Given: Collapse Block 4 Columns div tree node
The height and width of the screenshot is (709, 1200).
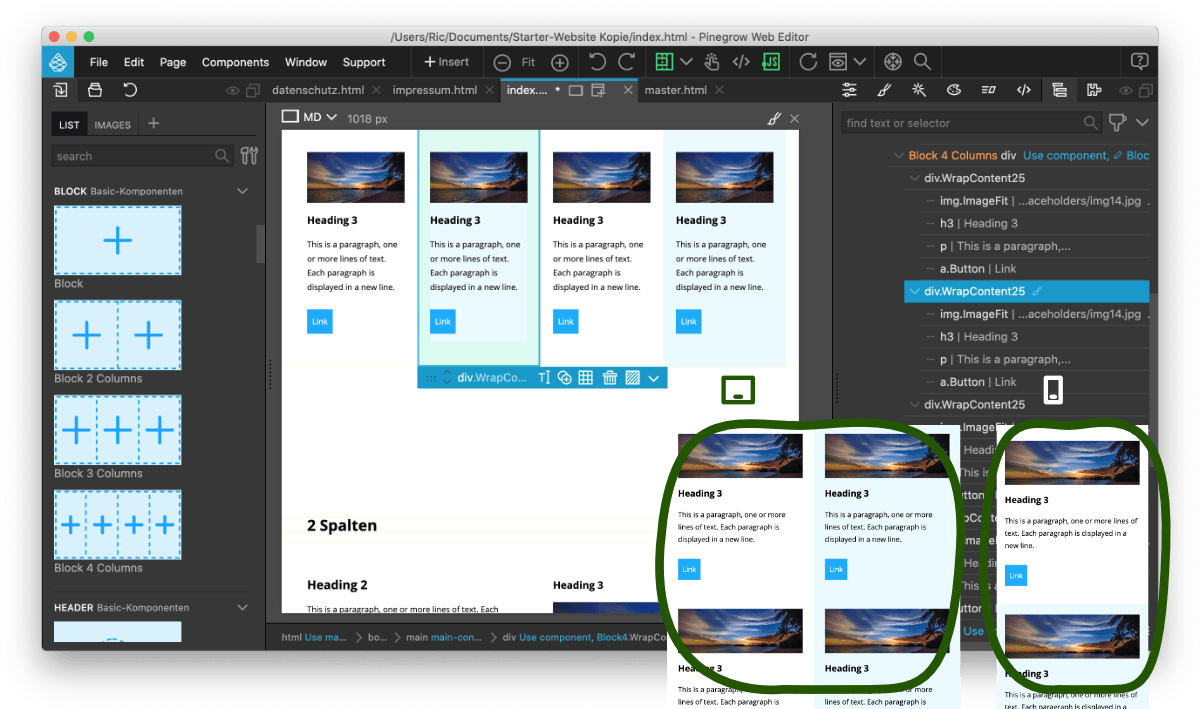Looking at the screenshot, I should pyautogui.click(x=897, y=156).
